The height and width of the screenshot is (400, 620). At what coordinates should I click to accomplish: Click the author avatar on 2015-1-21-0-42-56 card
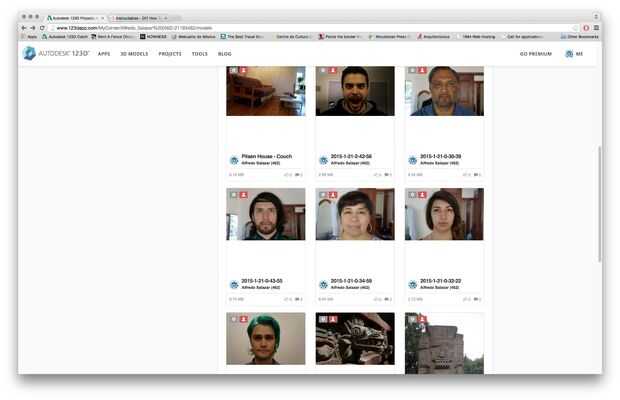click(x=323, y=160)
